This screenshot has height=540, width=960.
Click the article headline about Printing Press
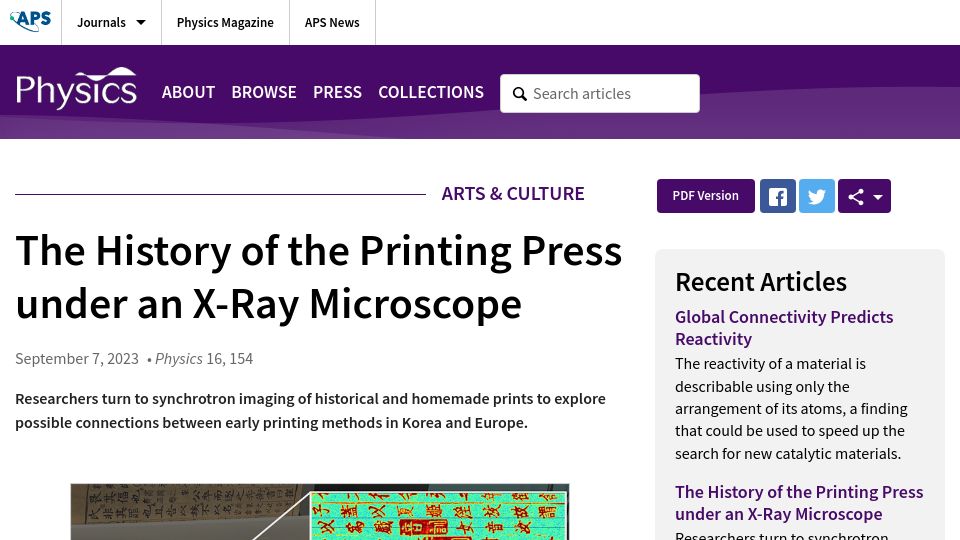coord(318,277)
